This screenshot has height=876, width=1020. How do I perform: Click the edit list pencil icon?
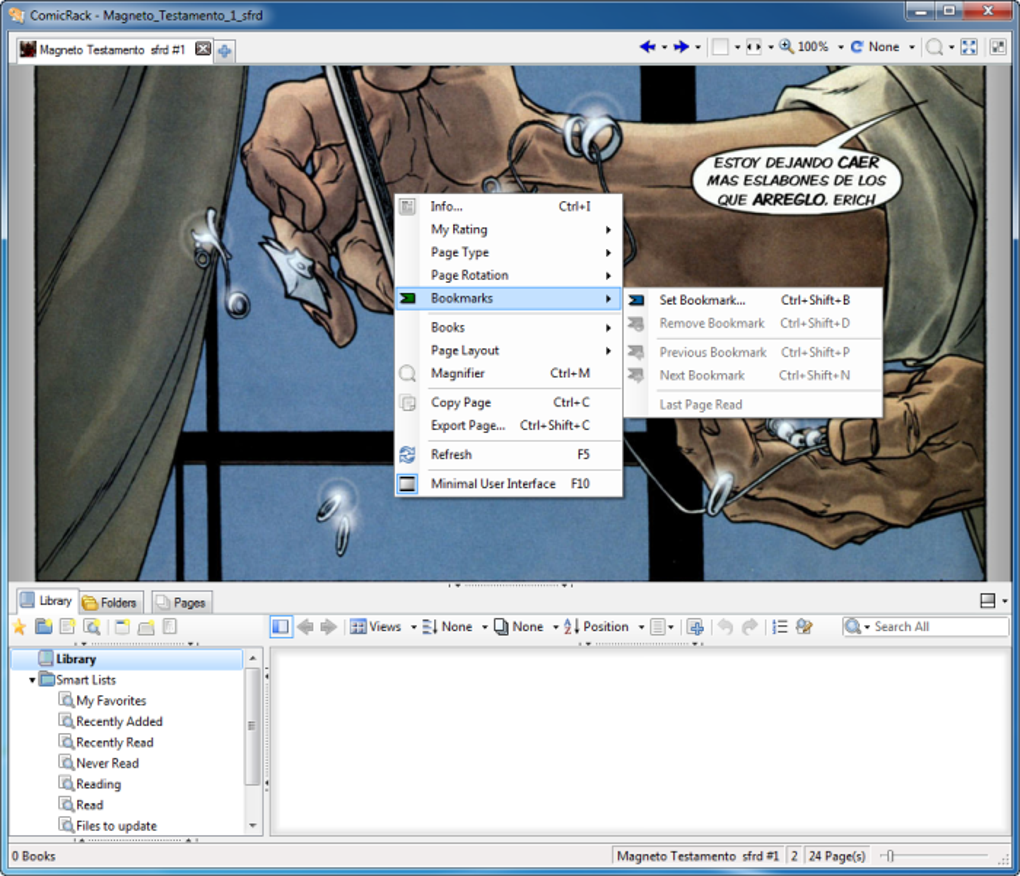pos(804,627)
